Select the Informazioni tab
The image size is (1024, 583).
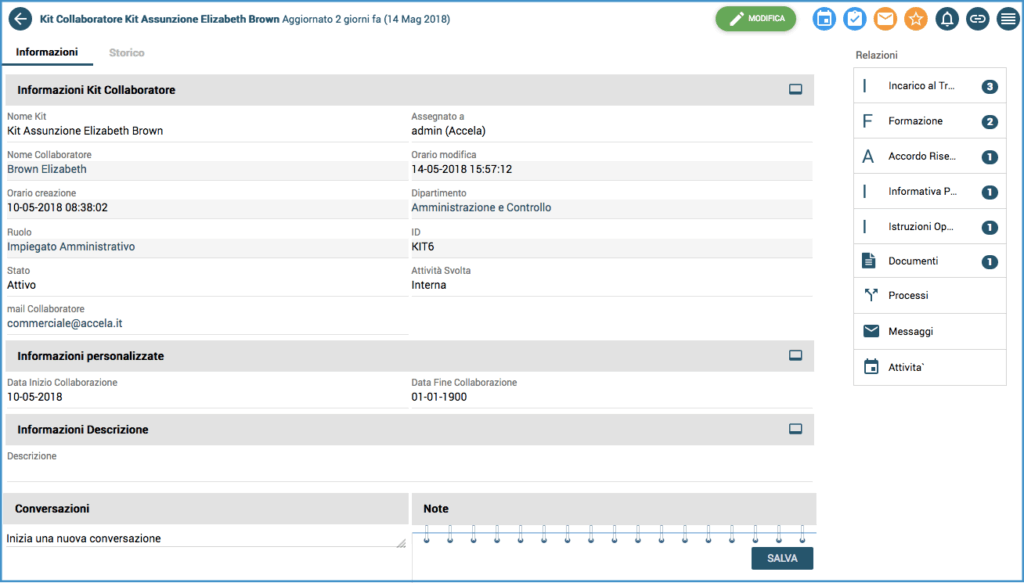(x=47, y=53)
